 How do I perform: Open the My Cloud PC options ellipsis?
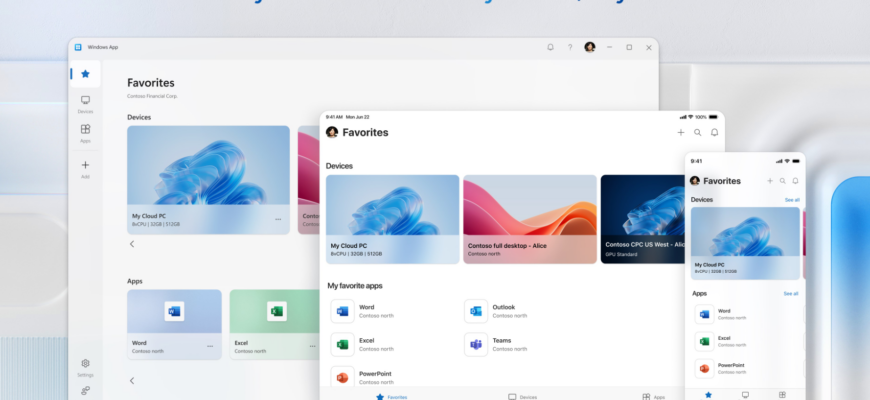point(278,220)
